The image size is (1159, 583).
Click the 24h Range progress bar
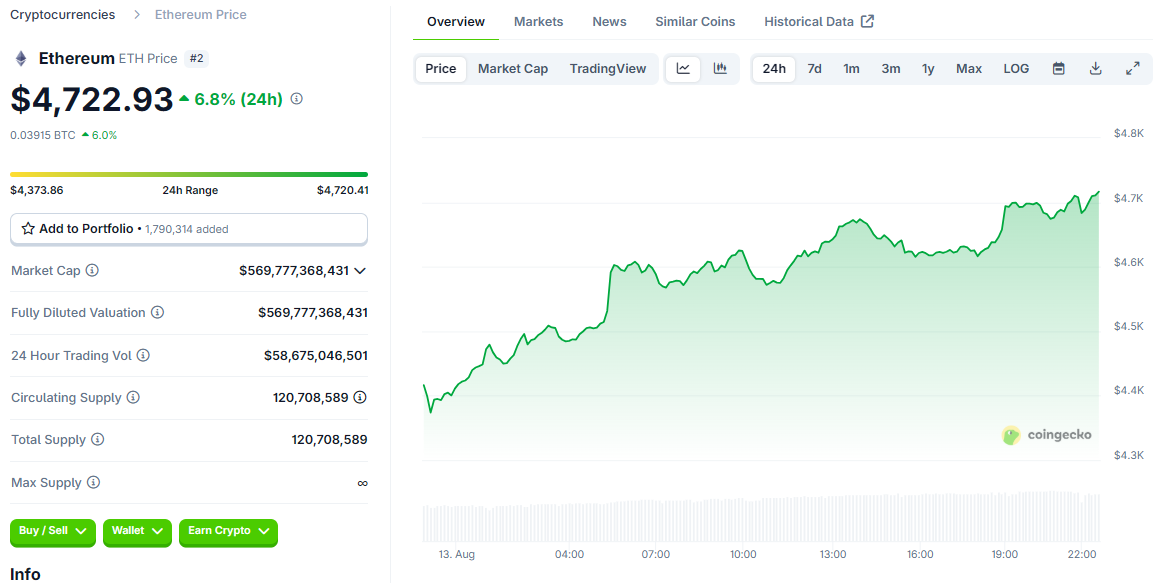[188, 174]
